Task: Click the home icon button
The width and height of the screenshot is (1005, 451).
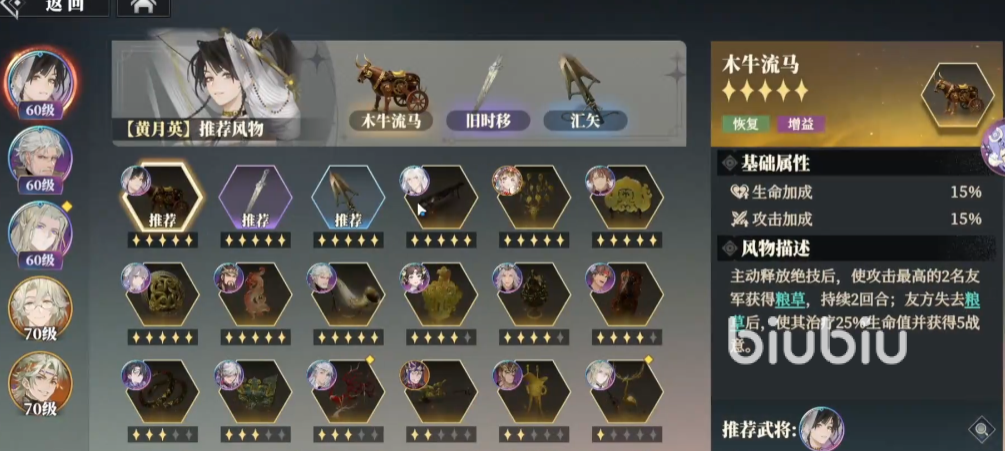Action: [144, 7]
